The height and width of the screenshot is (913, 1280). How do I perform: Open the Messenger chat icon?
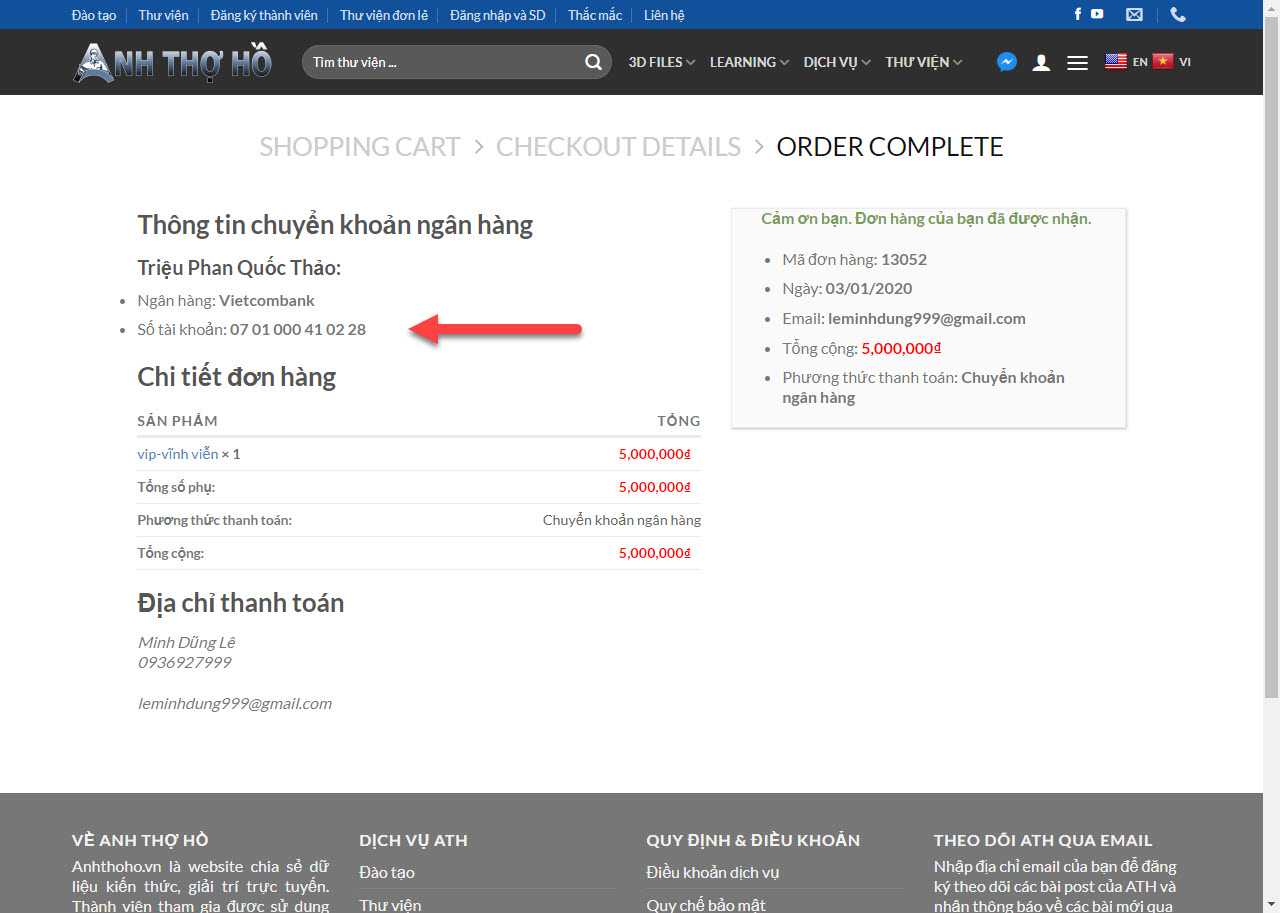pyautogui.click(x=1007, y=62)
